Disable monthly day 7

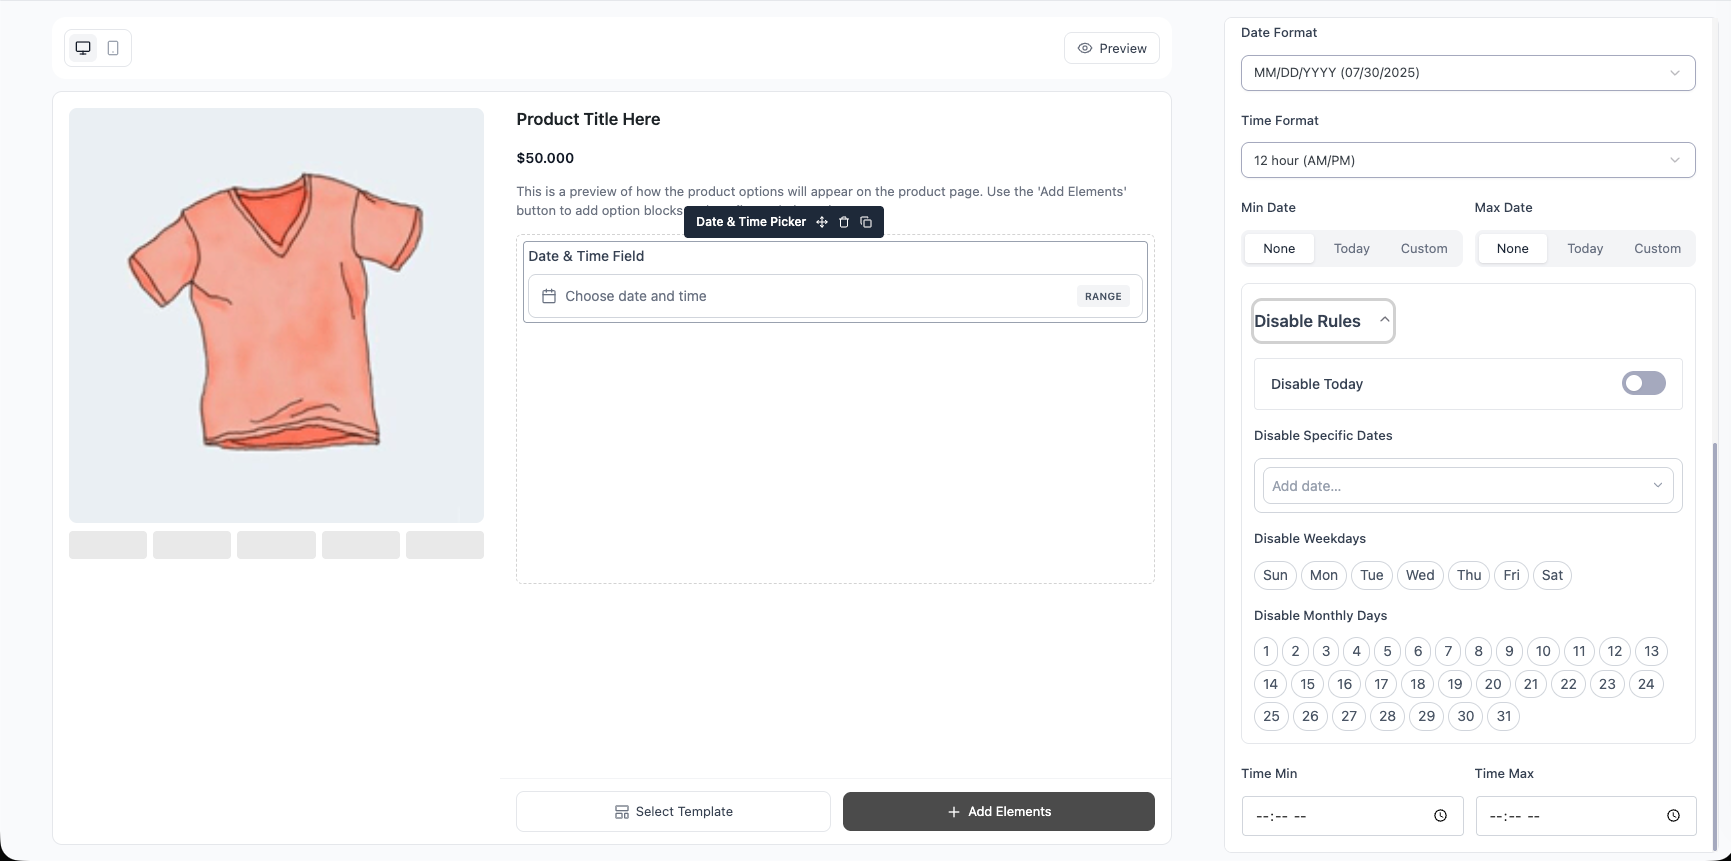(x=1448, y=651)
